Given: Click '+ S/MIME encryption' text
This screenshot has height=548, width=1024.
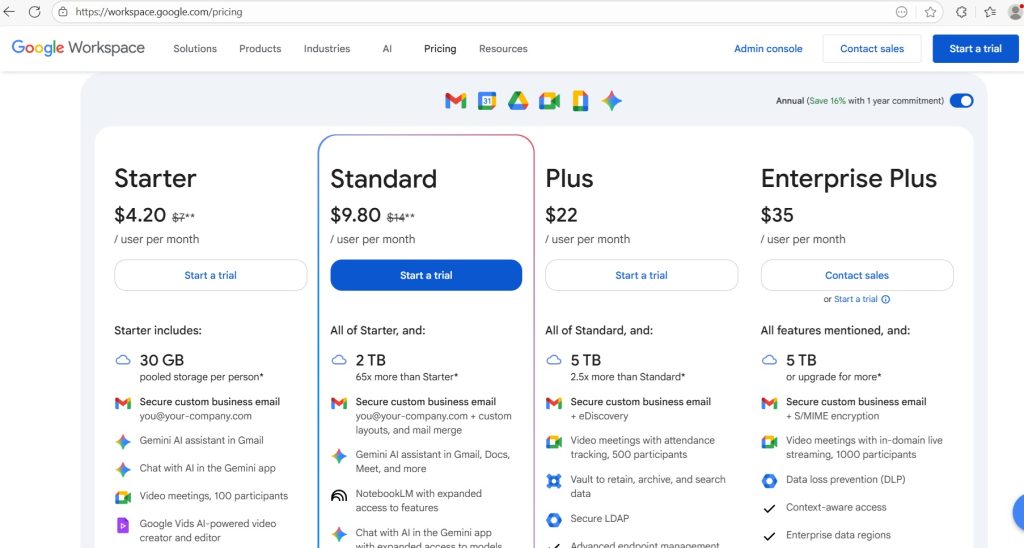Looking at the screenshot, I should [833, 416].
